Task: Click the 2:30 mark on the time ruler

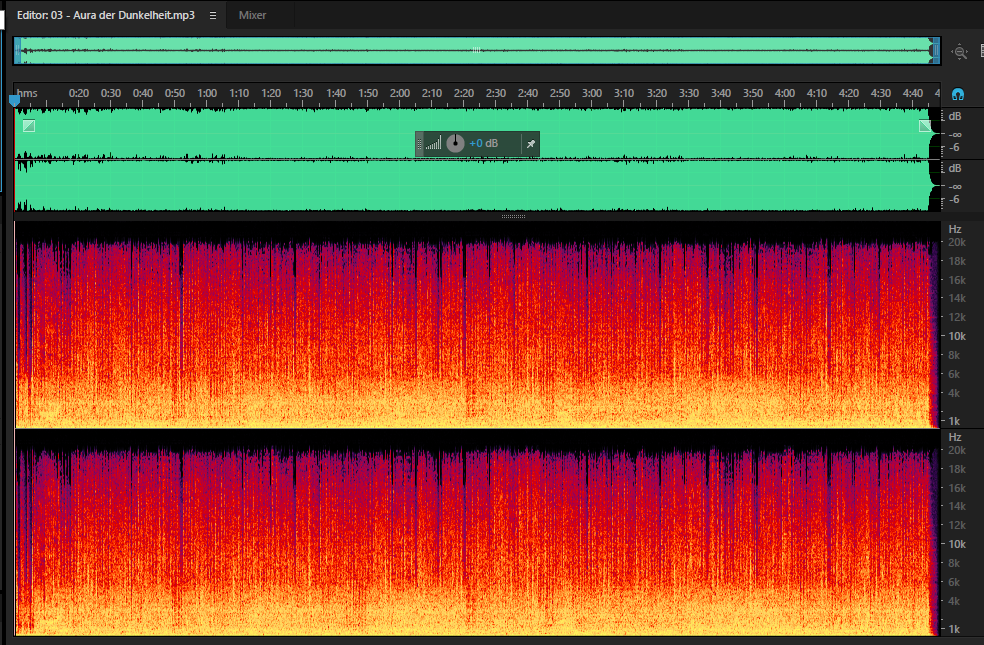Action: tap(496, 93)
